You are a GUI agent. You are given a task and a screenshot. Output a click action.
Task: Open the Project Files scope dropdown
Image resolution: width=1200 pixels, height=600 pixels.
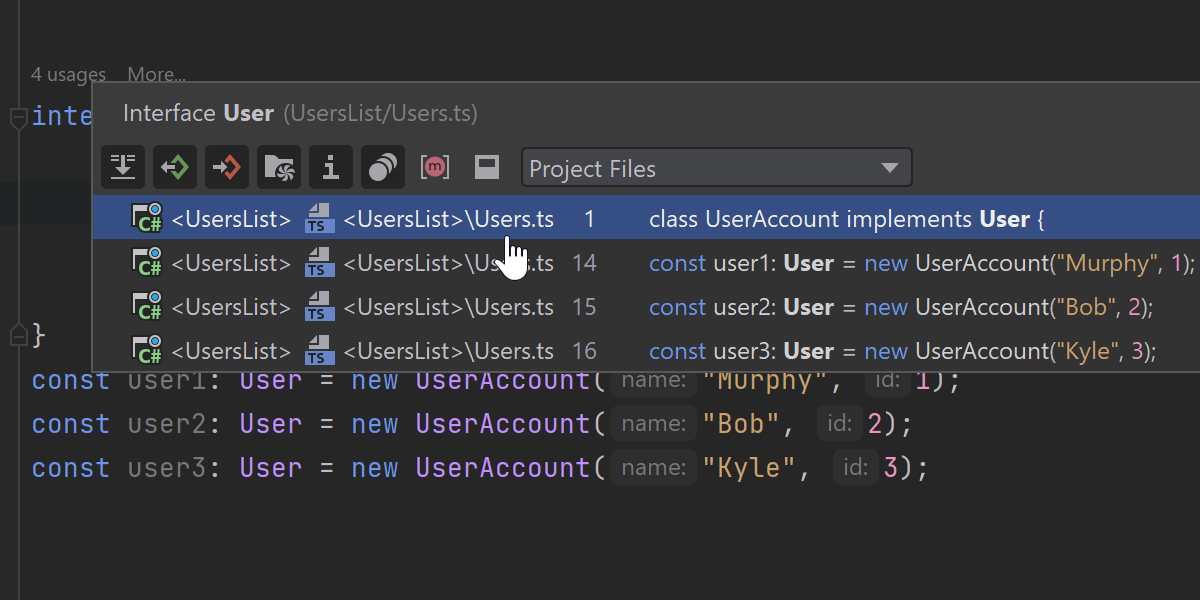[716, 168]
